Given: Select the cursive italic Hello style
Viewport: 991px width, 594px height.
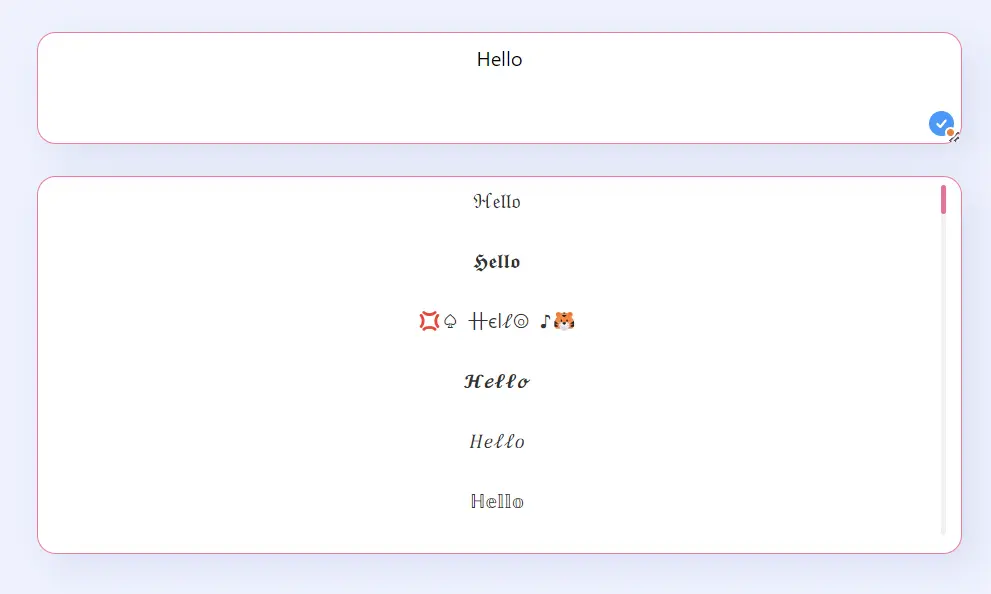Looking at the screenshot, I should pos(496,441).
